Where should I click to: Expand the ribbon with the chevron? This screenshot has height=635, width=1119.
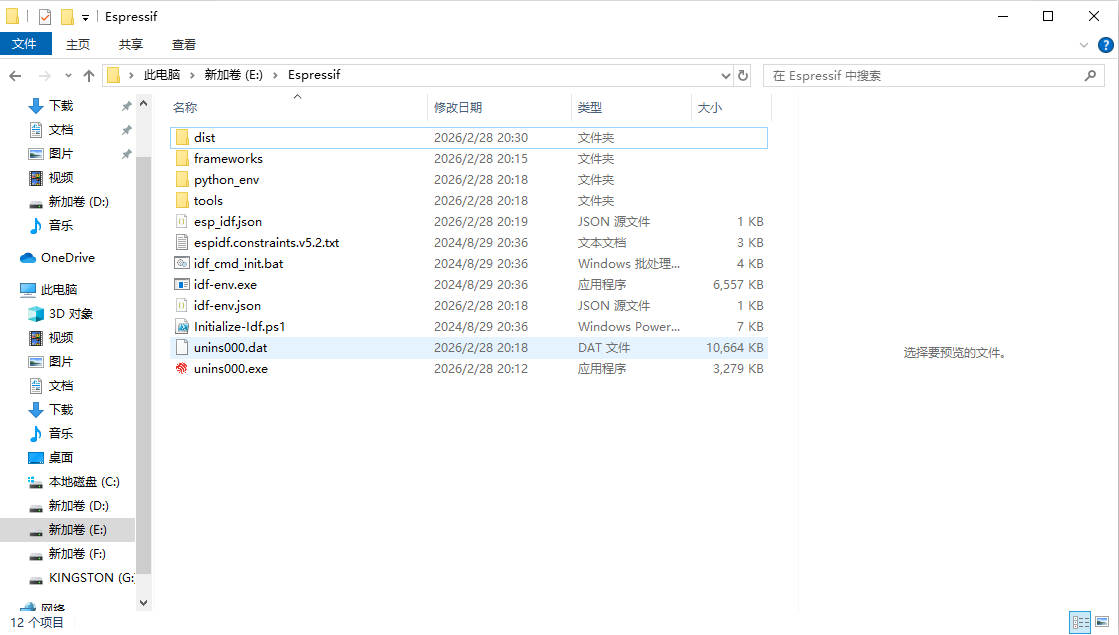point(1084,45)
